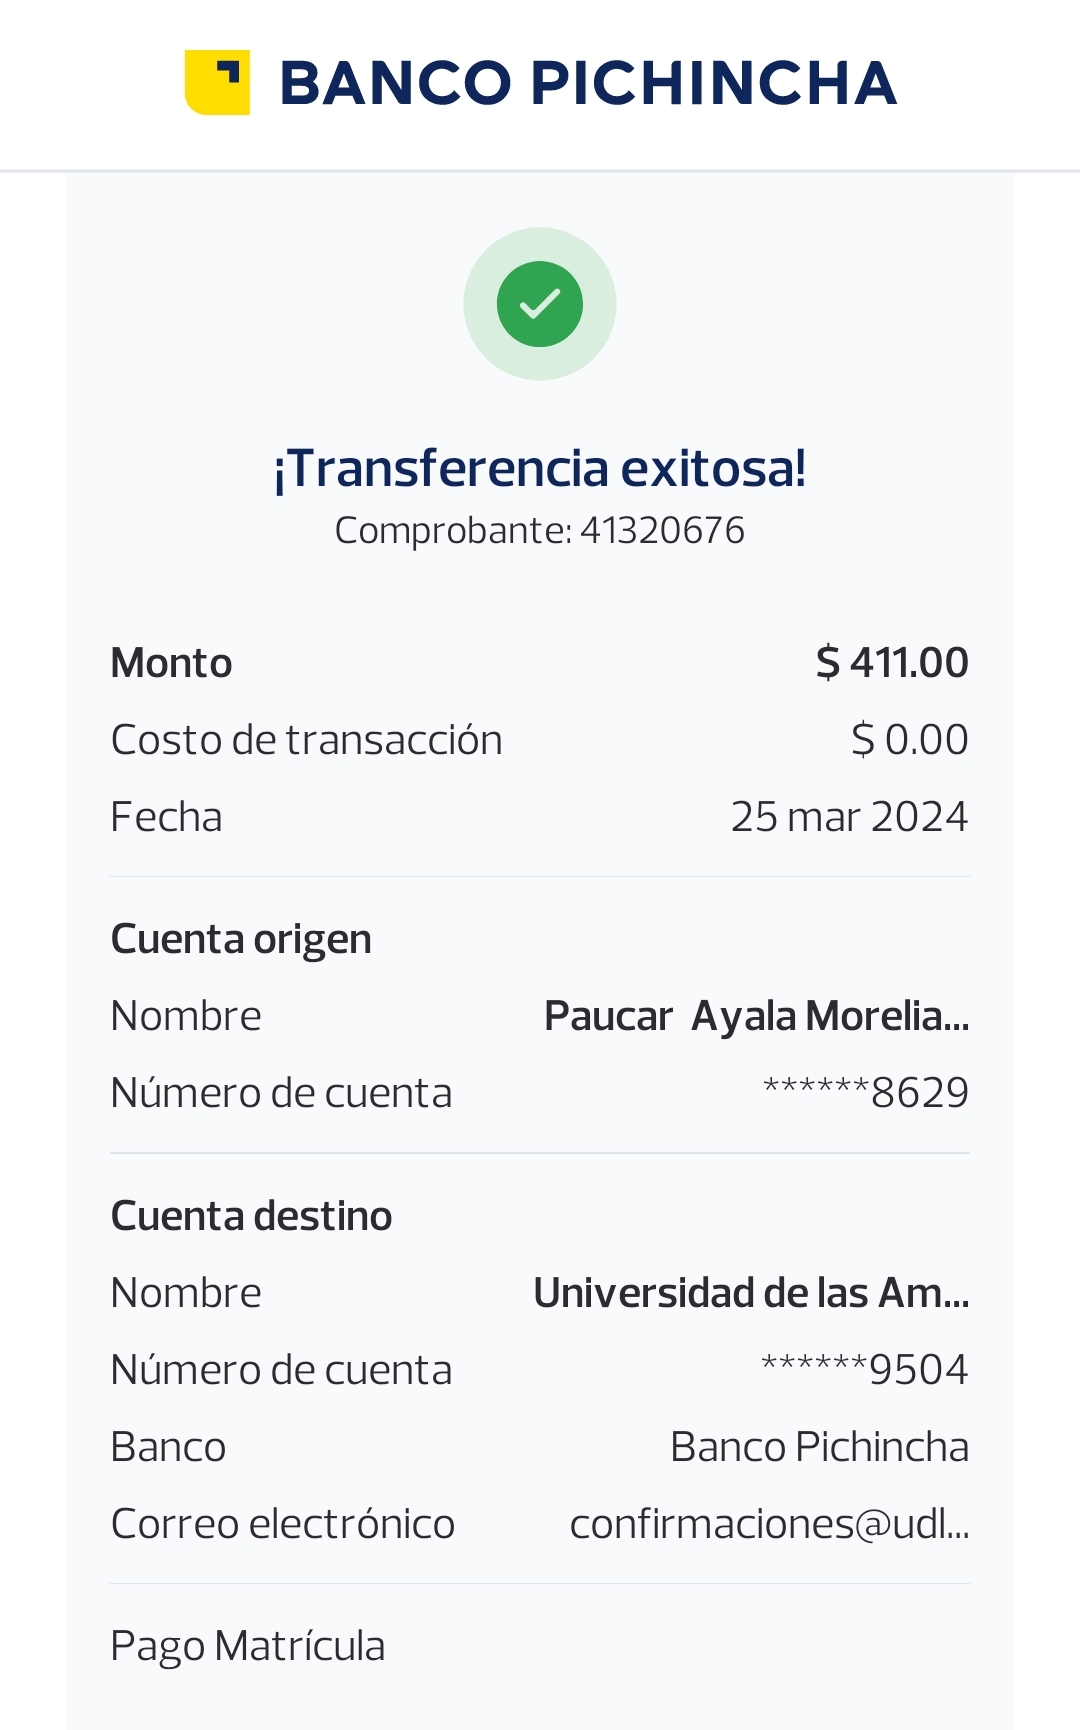Click the yellow Banco Pichincha logo icon
1080x1730 pixels.
point(217,82)
